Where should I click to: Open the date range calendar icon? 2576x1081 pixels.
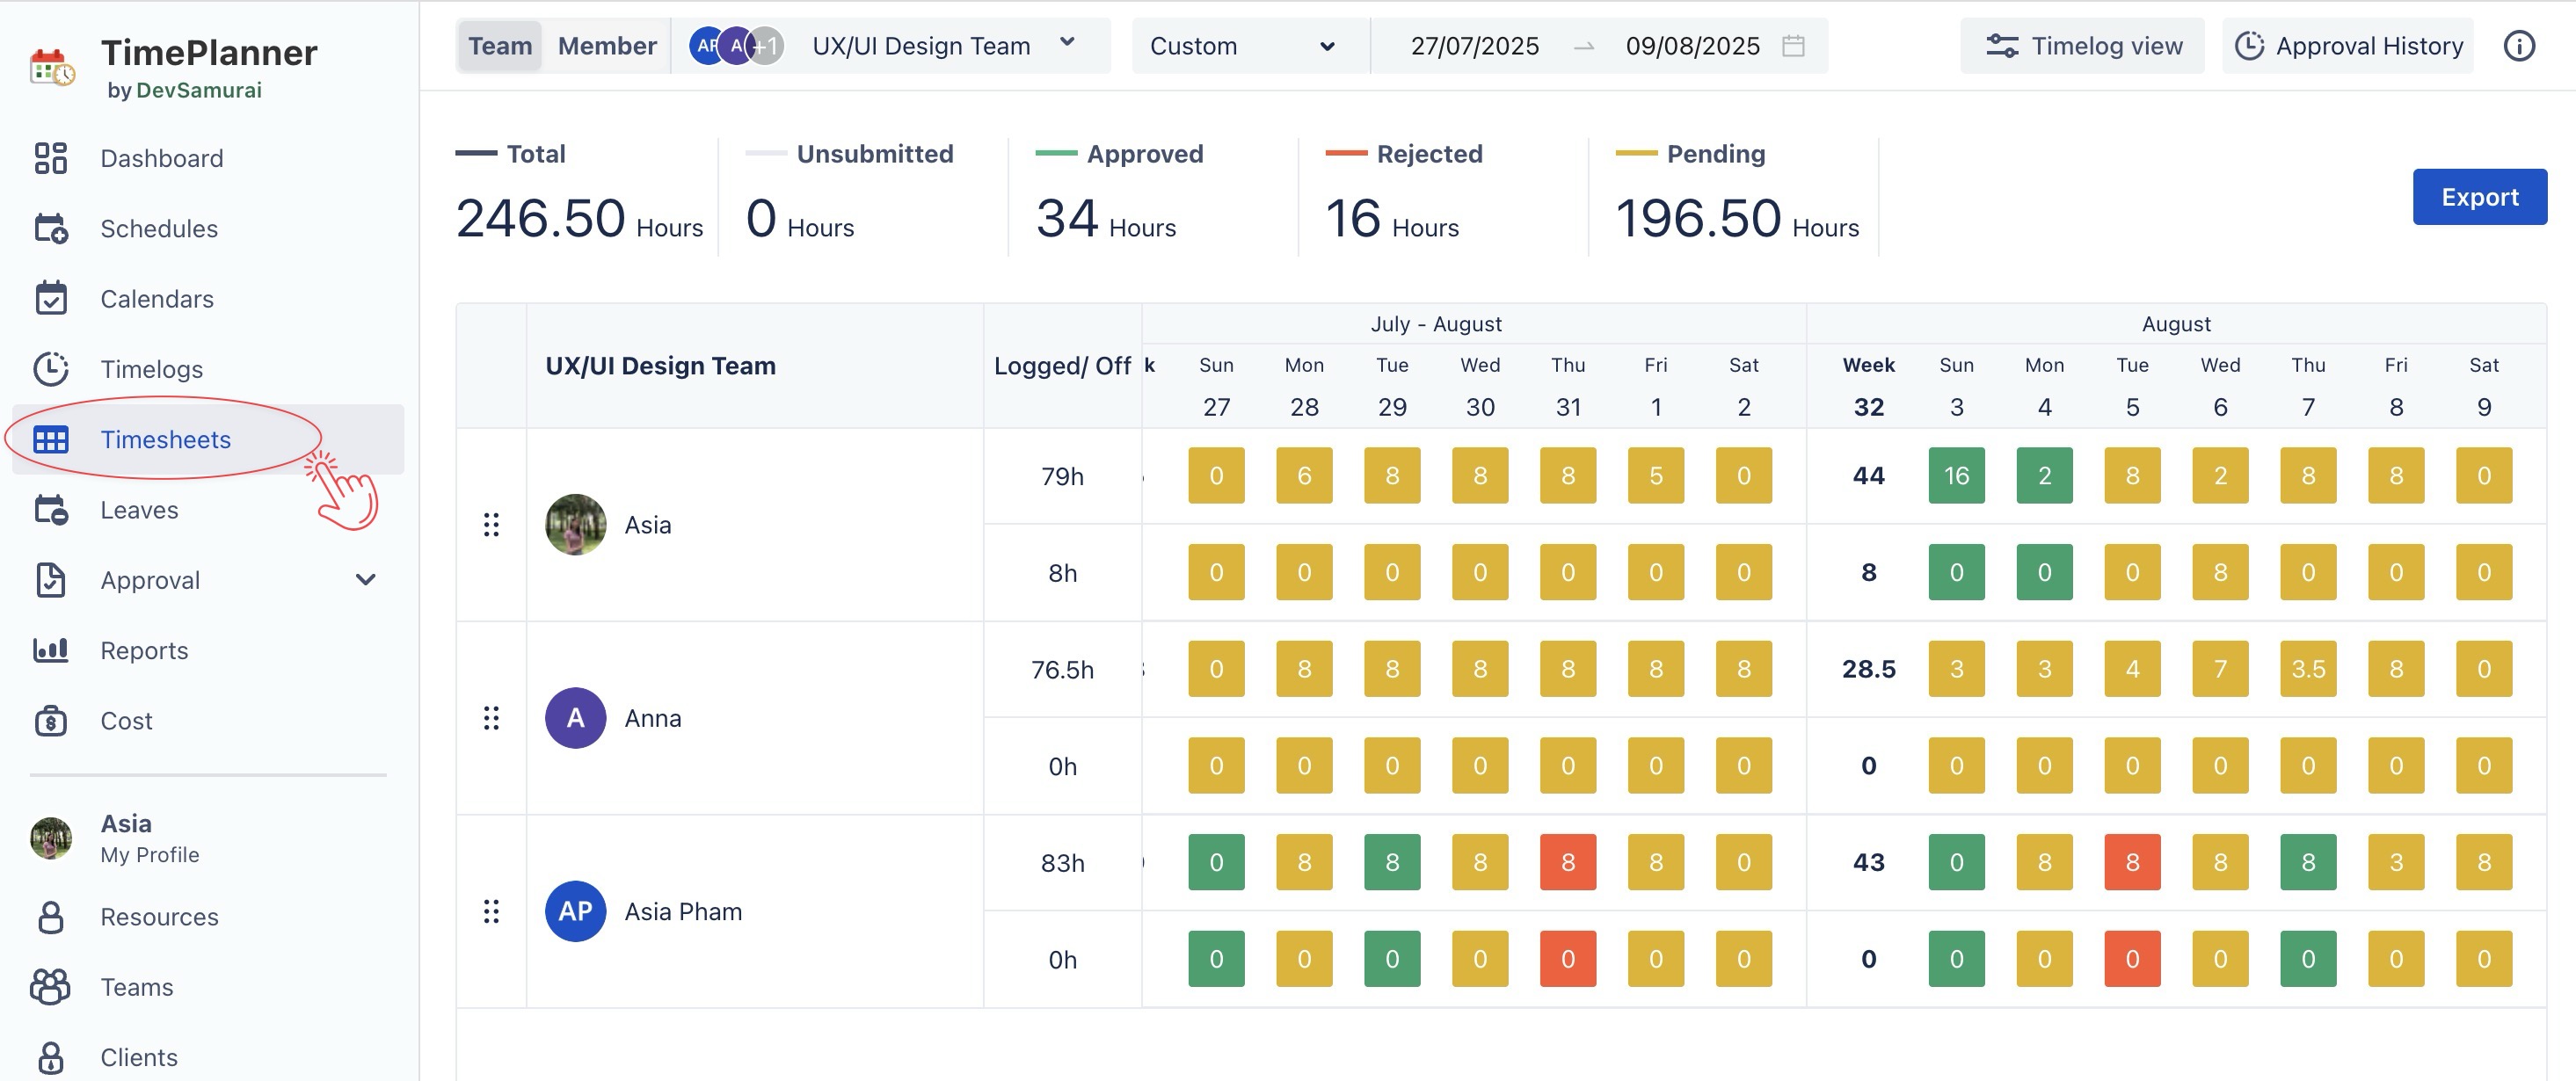1793,46
